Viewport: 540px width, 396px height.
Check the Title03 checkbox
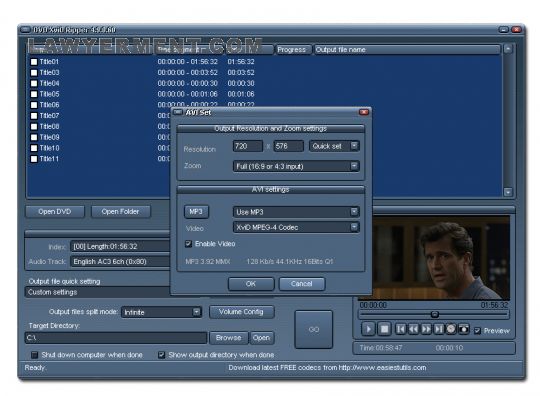click(x=34, y=73)
